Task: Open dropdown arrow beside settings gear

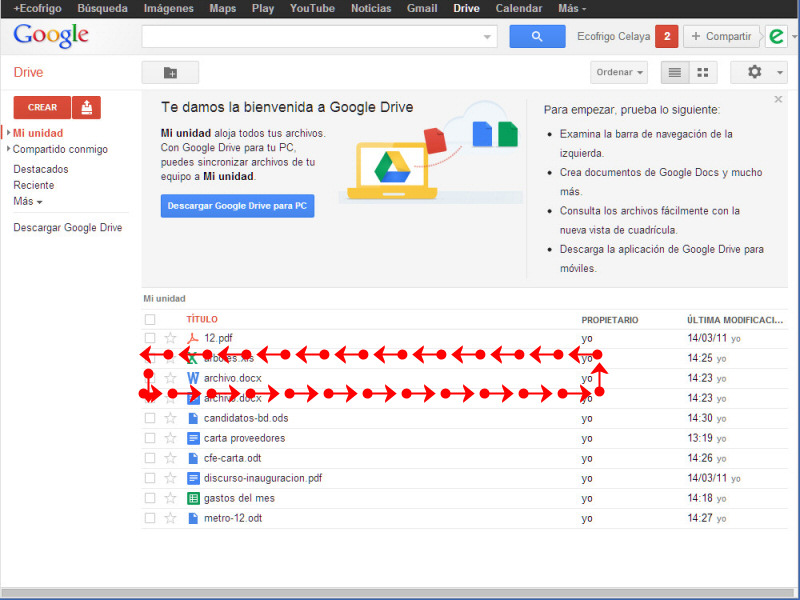Action: [780, 72]
